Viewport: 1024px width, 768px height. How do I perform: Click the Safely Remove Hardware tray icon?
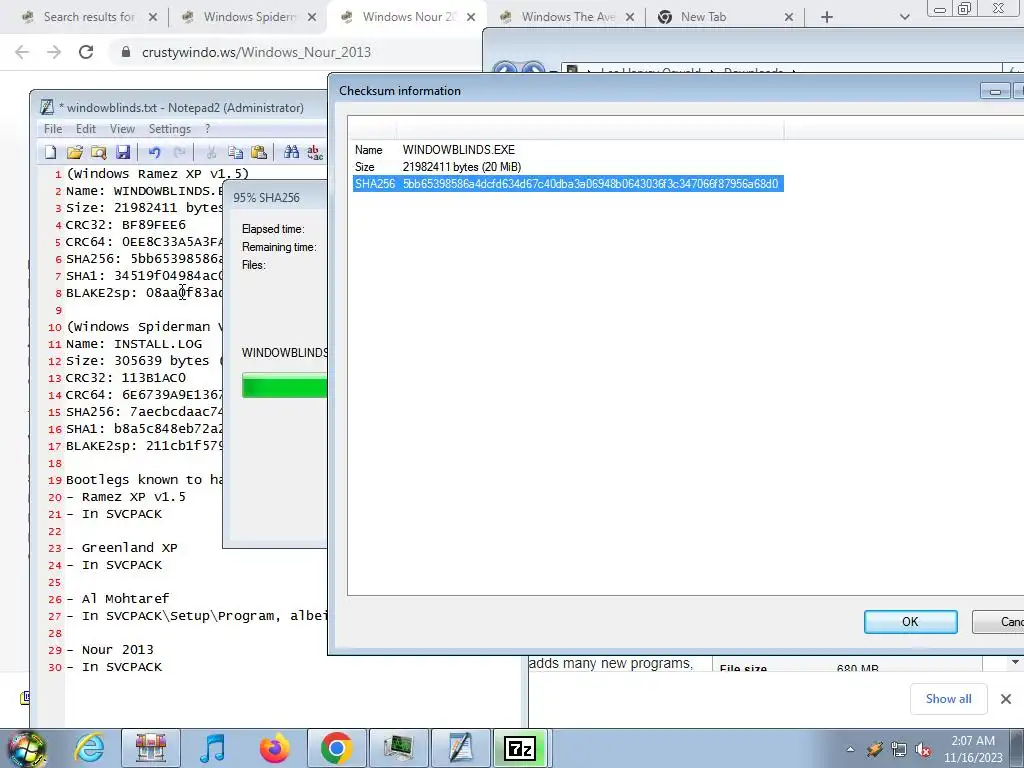tap(874, 750)
